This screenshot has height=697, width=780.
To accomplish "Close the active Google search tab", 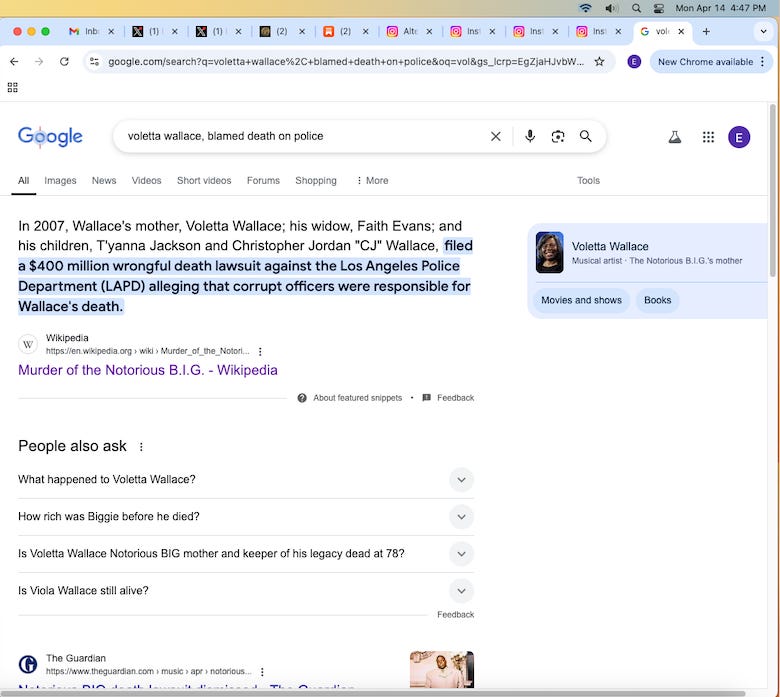I will pyautogui.click(x=681, y=31).
